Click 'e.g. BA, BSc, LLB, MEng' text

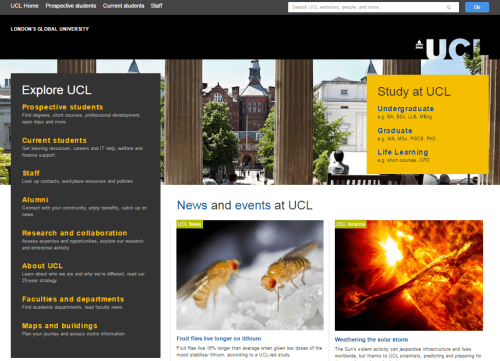pyautogui.click(x=405, y=117)
